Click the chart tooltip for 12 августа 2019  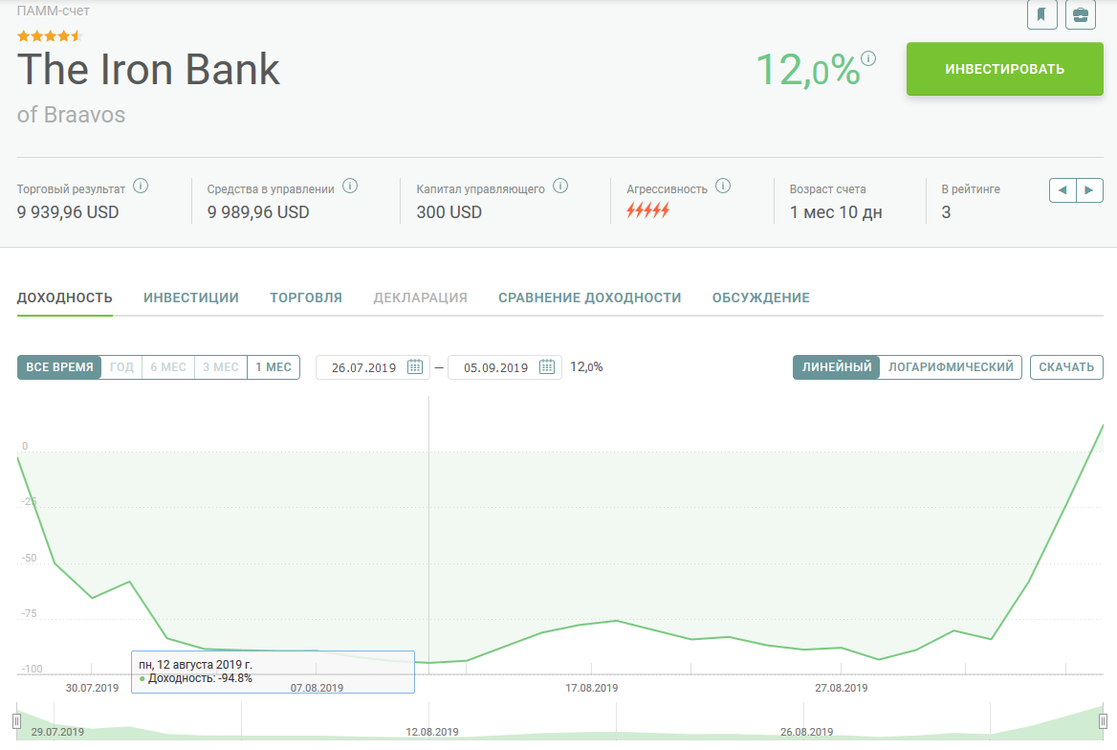coord(273,672)
